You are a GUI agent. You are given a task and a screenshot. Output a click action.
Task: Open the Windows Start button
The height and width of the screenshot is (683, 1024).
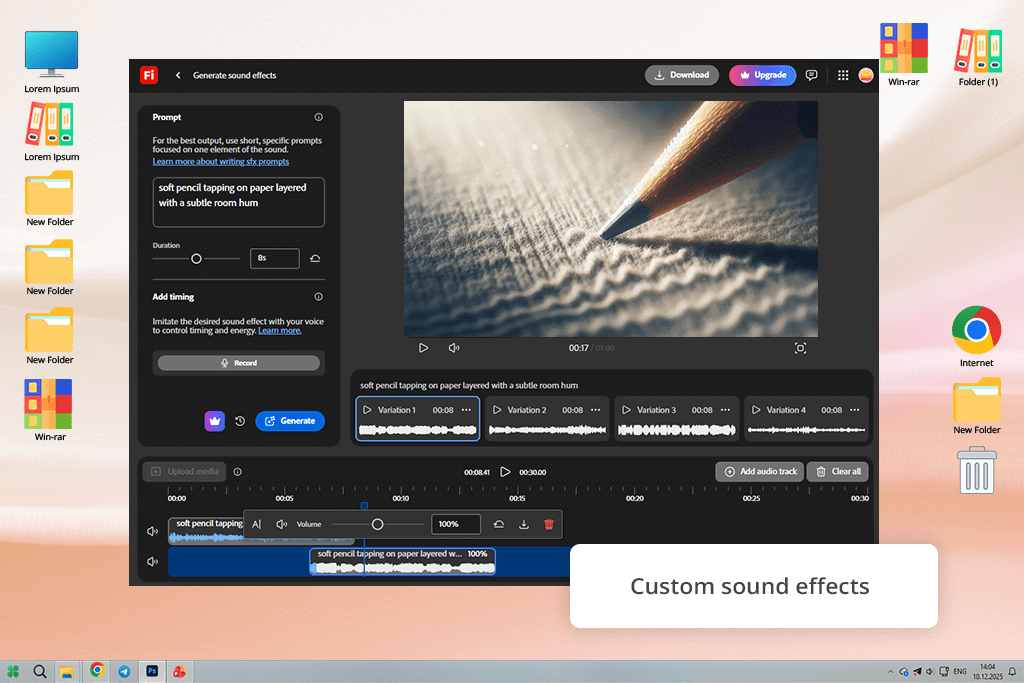pos(13,671)
